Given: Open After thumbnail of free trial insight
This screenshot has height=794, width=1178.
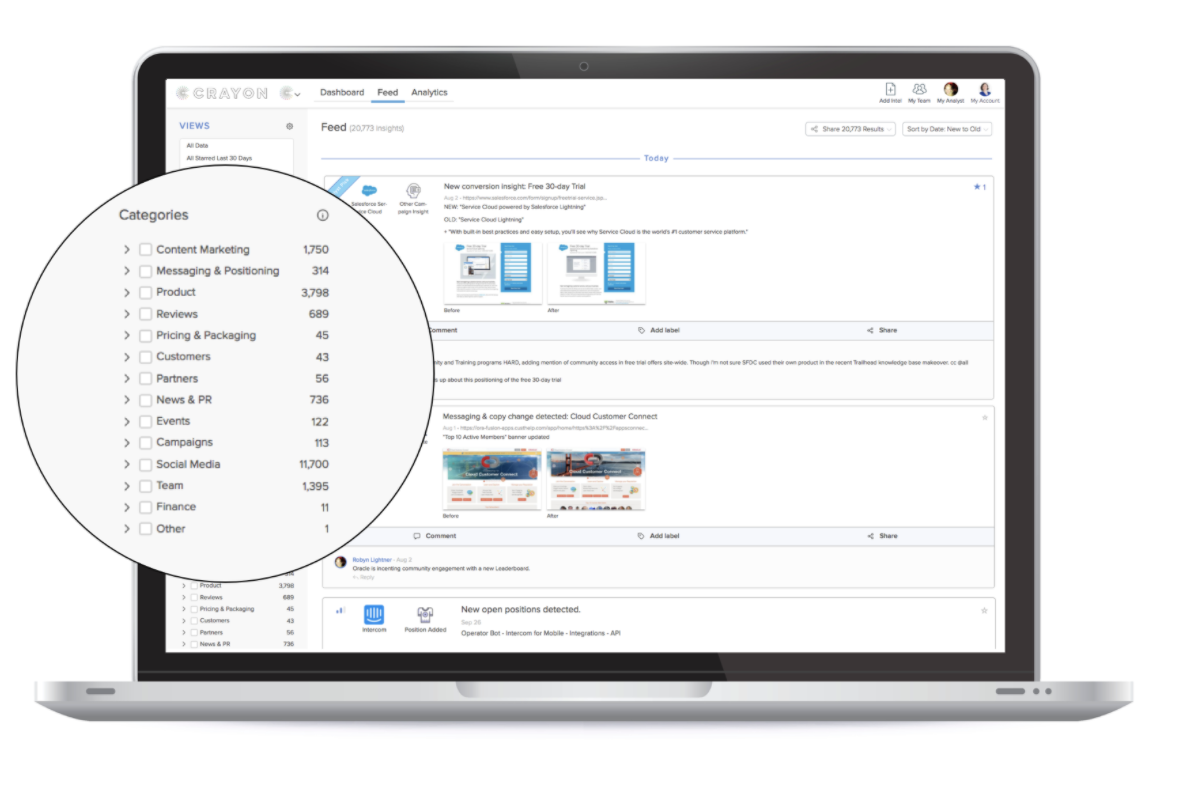Looking at the screenshot, I should coord(596,272).
